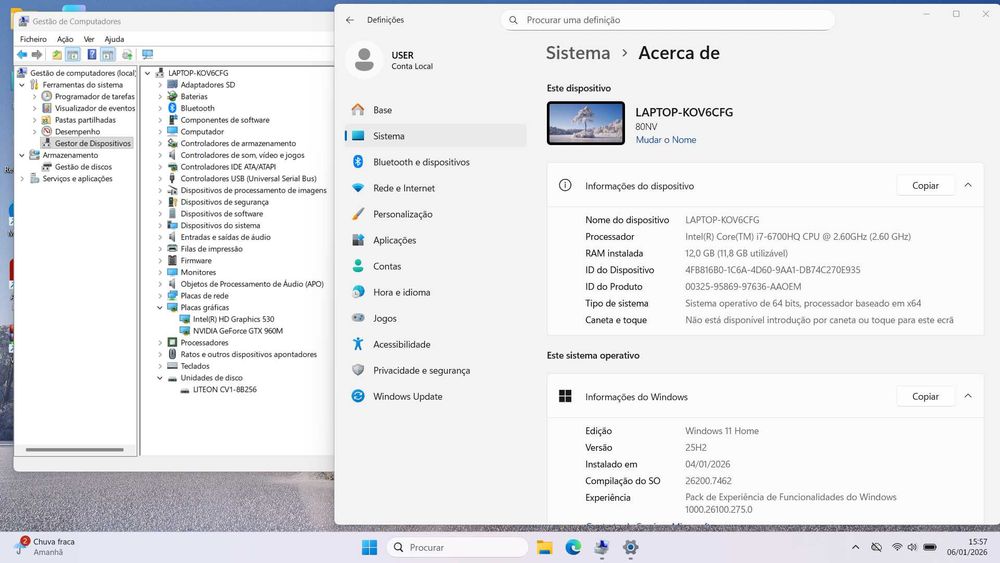Click the Settings gear taskbar icon
This screenshot has height=563, width=1000.
(630, 547)
